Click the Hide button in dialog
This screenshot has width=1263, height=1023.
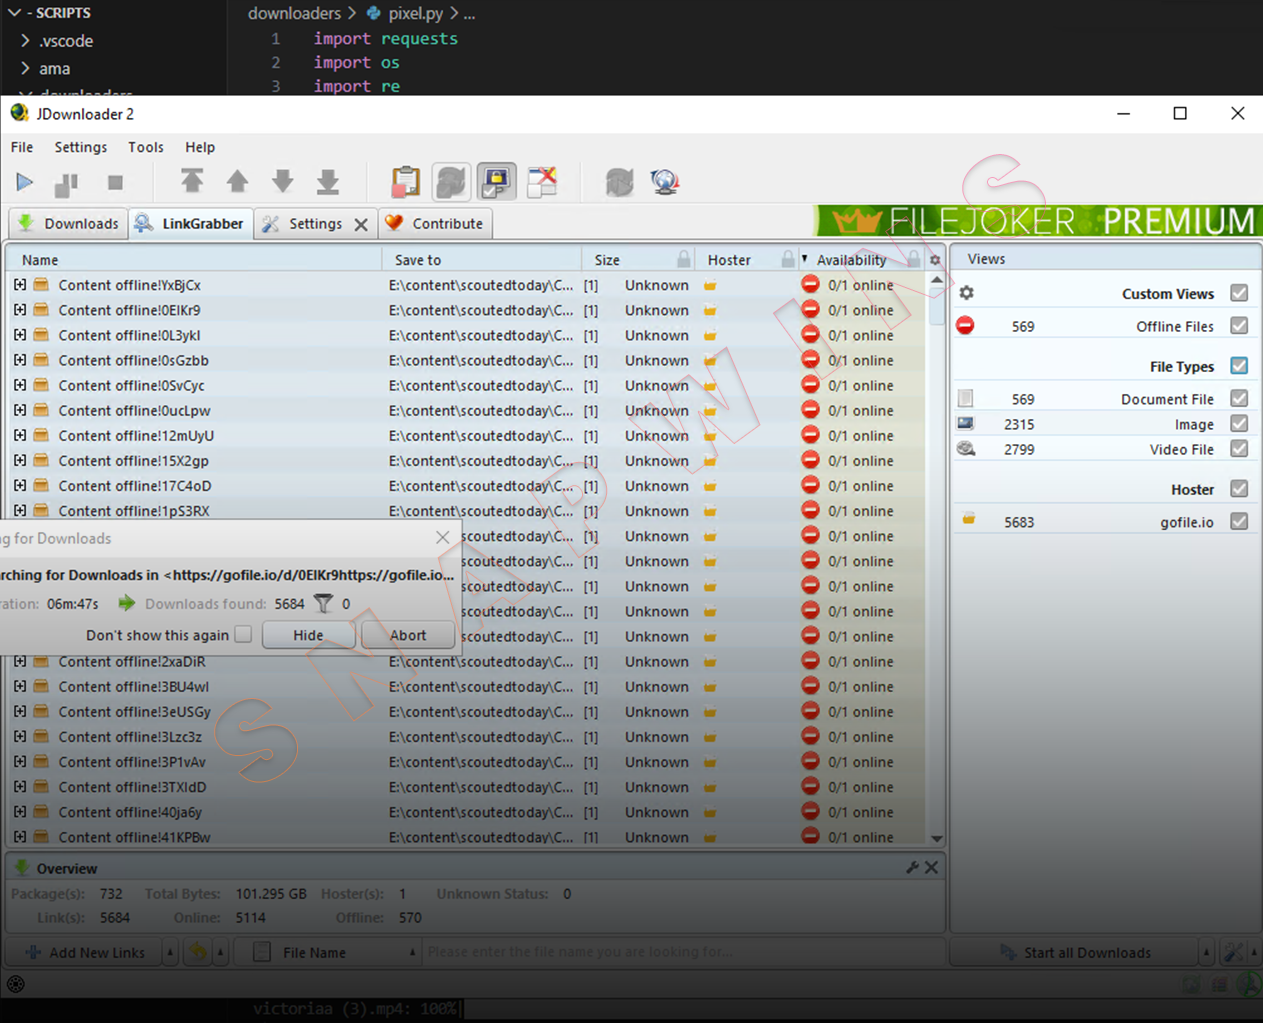pyautogui.click(x=308, y=635)
